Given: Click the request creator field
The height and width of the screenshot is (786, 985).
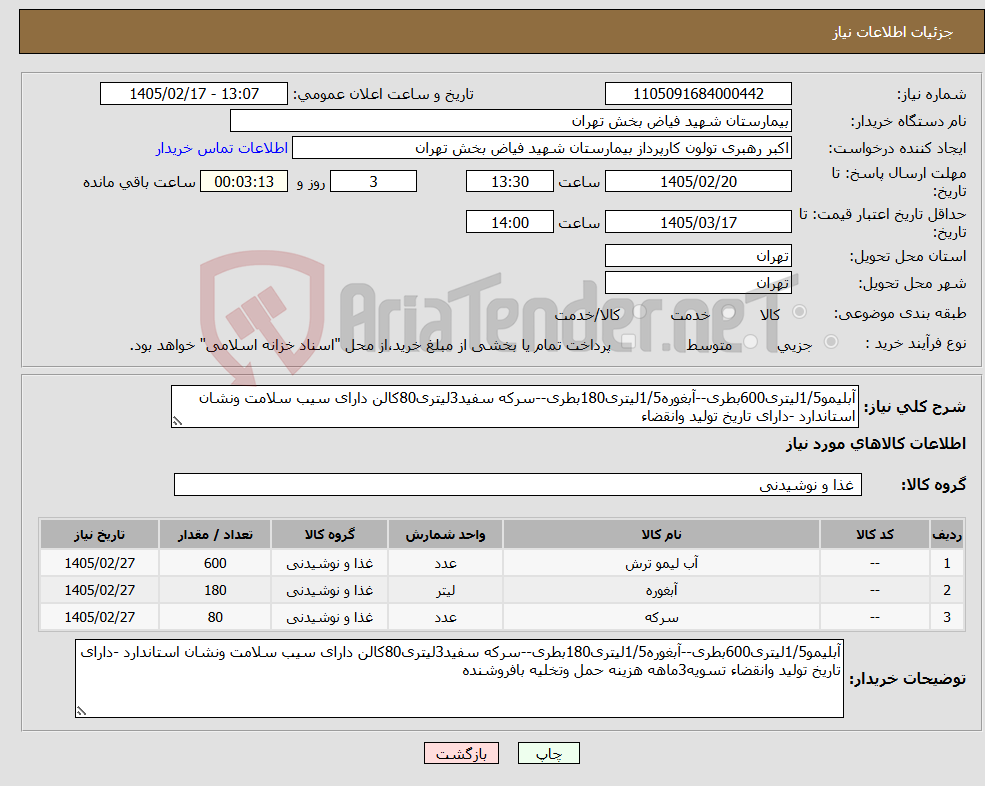Looking at the screenshot, I should (541, 148).
